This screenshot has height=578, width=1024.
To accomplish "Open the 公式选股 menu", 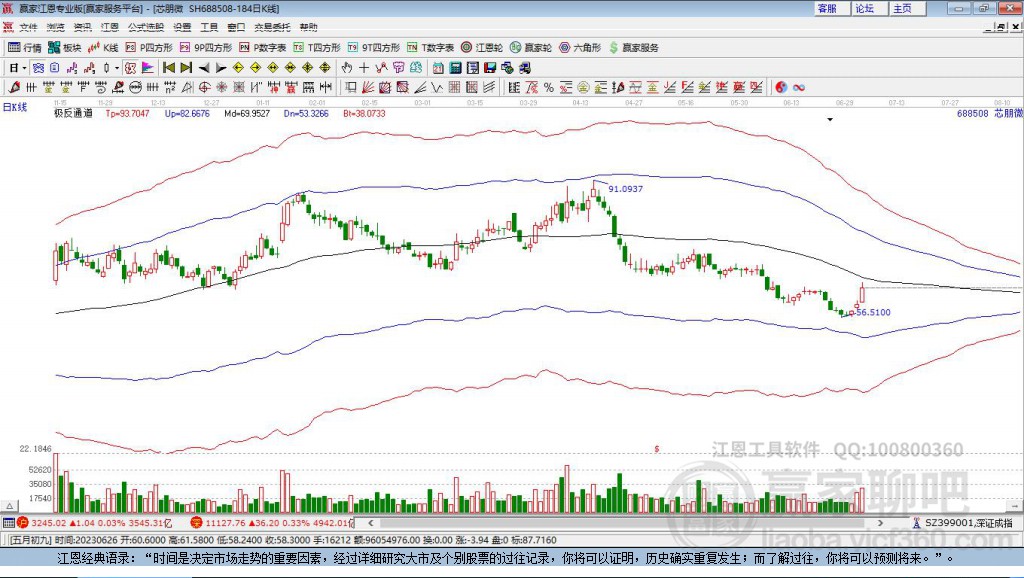I will [x=146, y=27].
